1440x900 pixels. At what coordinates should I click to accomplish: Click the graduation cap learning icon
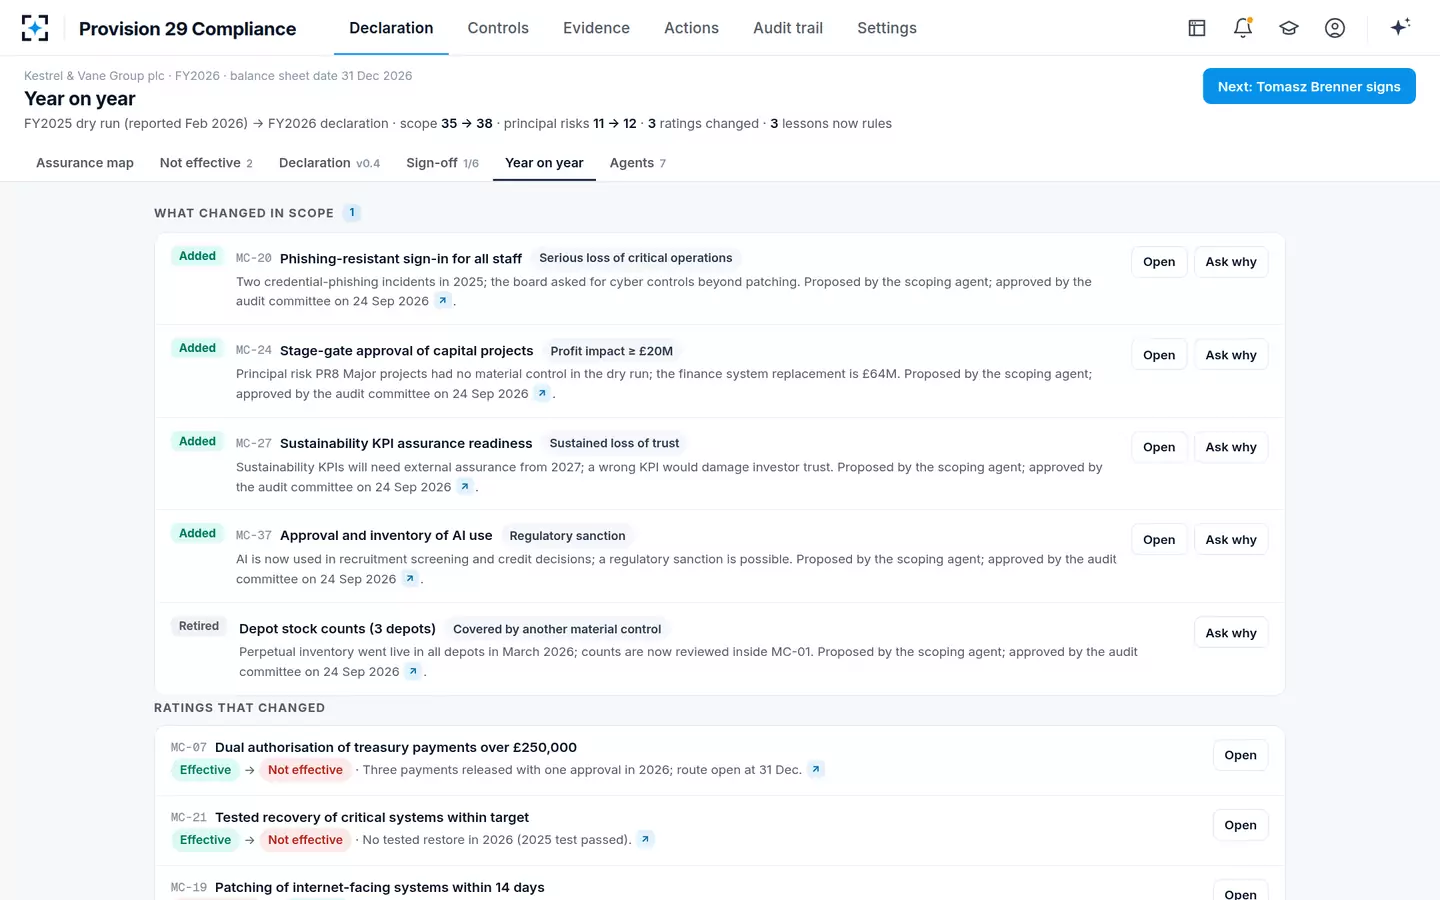click(1289, 28)
